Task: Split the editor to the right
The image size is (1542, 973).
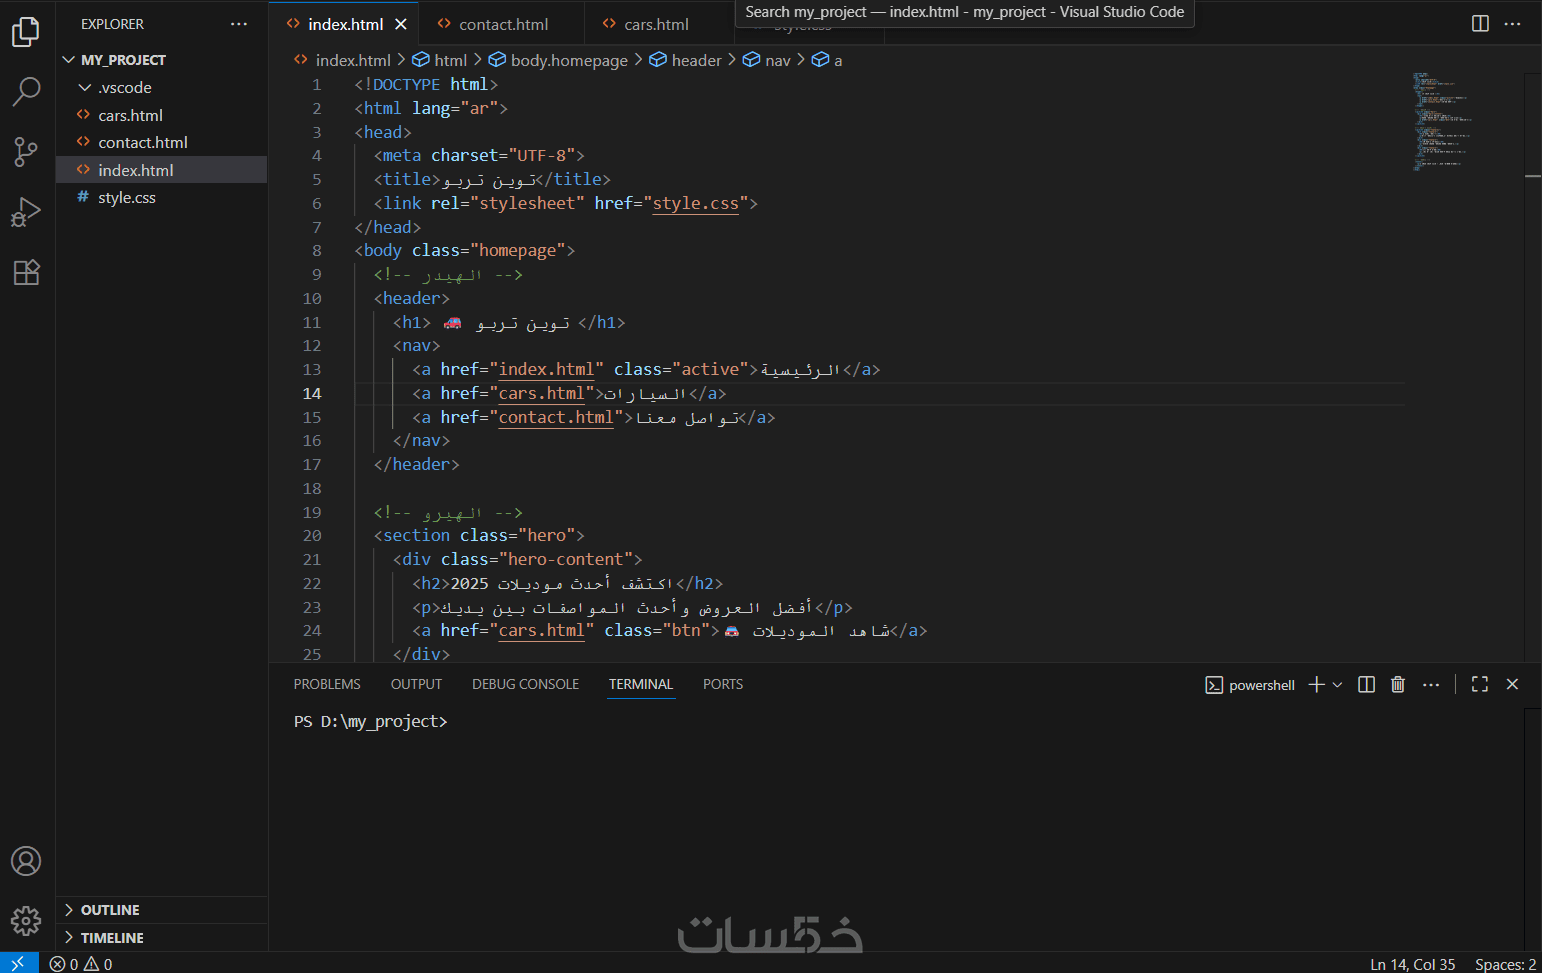Action: coord(1480,24)
